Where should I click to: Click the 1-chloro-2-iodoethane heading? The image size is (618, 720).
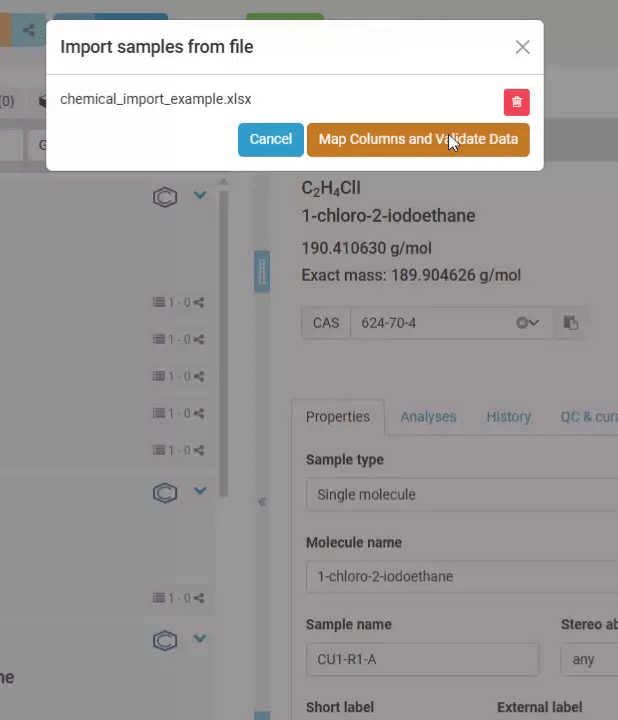click(388, 215)
